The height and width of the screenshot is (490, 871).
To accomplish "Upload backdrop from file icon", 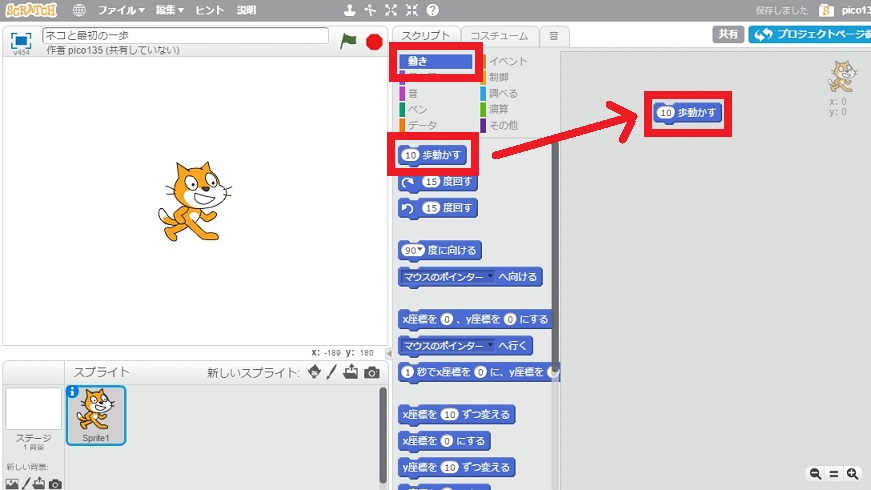I will point(39,483).
